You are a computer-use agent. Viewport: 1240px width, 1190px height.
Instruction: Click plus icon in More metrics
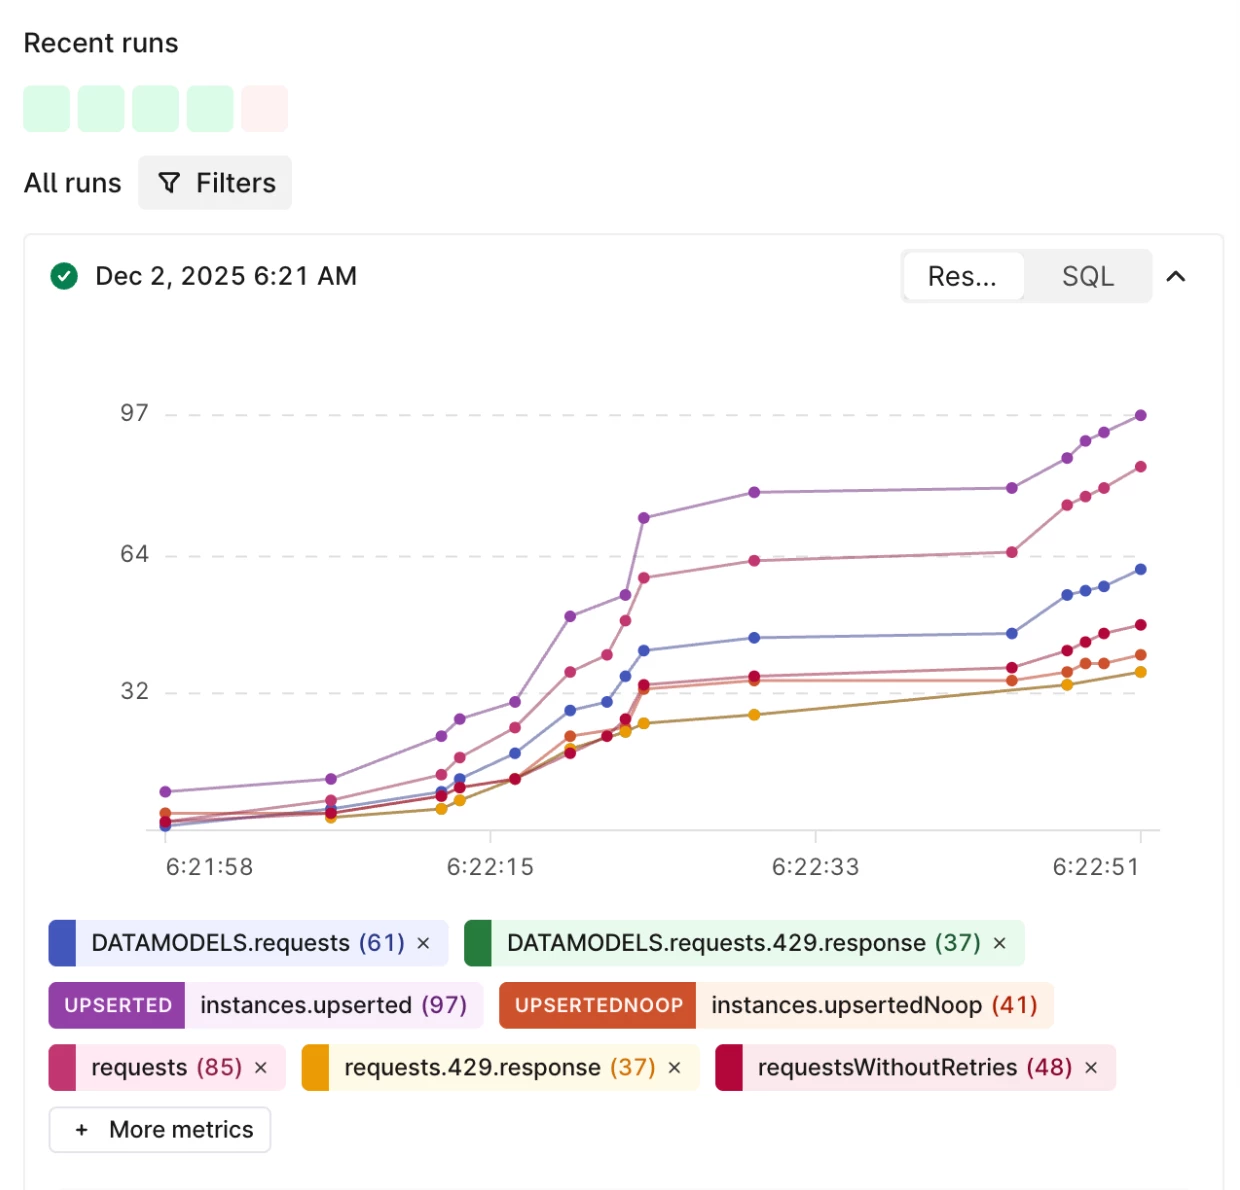[82, 1130]
